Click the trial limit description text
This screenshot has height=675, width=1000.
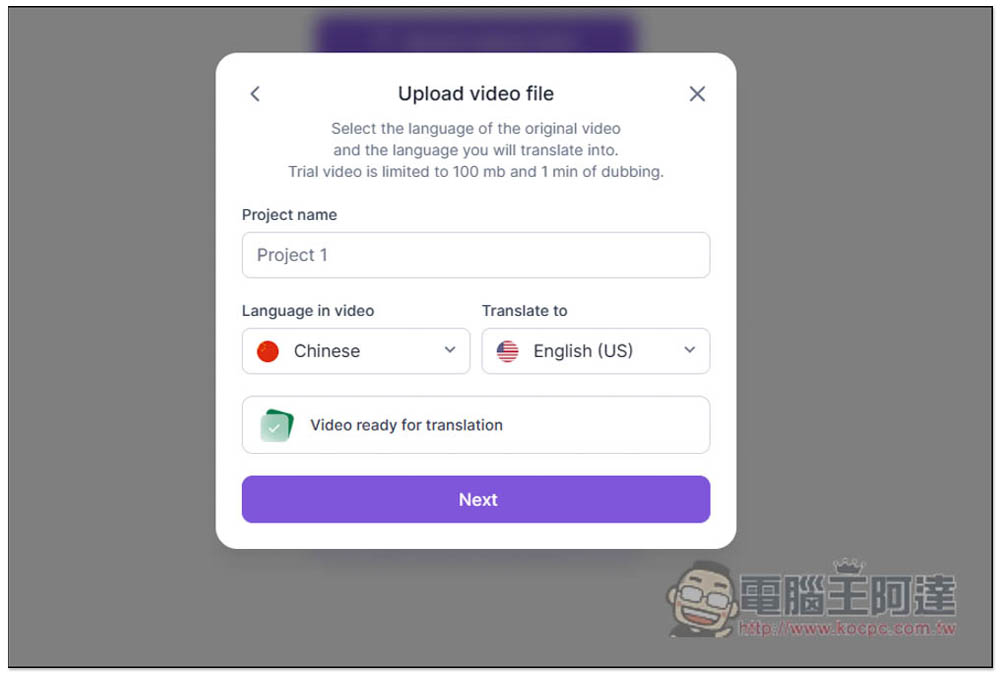click(x=476, y=172)
